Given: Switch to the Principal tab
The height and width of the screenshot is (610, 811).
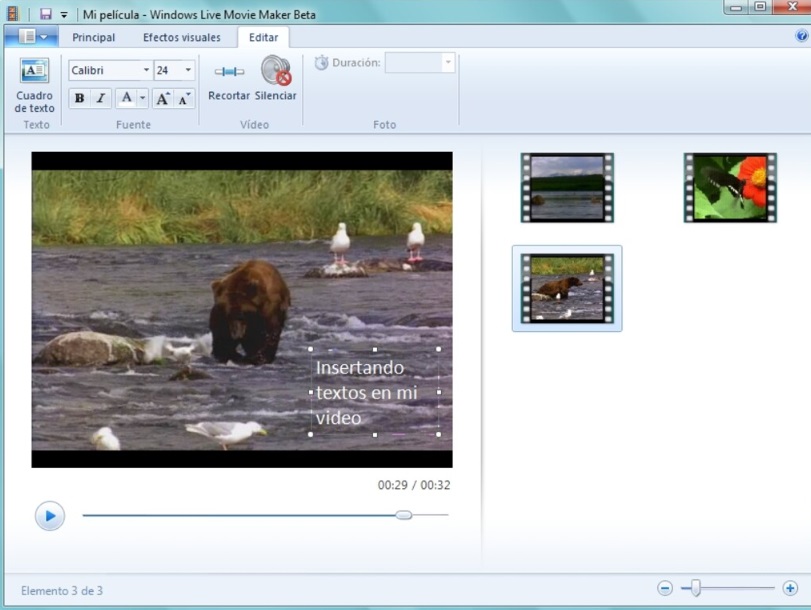Looking at the screenshot, I should (93, 37).
